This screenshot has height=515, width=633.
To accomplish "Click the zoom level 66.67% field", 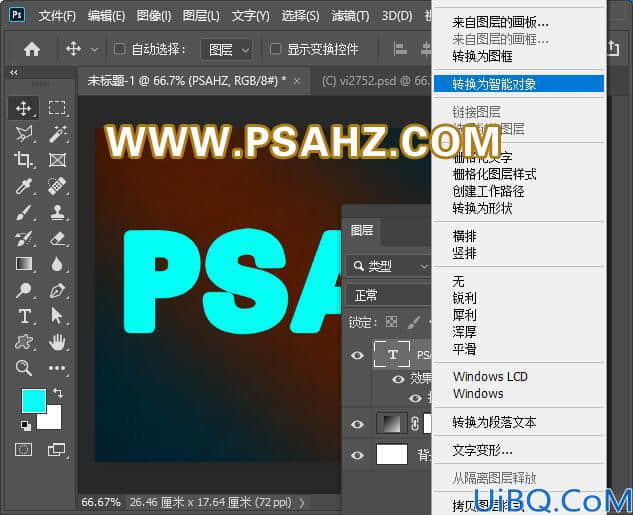I will (101, 502).
